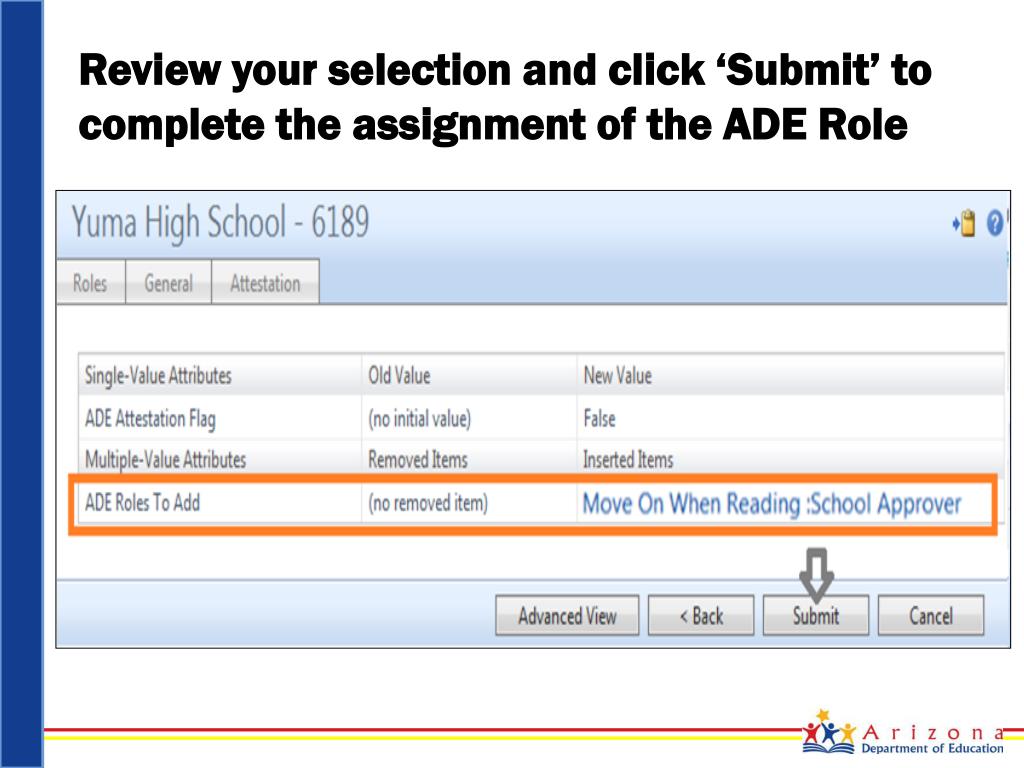Image resolution: width=1024 pixels, height=768 pixels.
Task: Open the Advanced View
Action: (x=567, y=615)
